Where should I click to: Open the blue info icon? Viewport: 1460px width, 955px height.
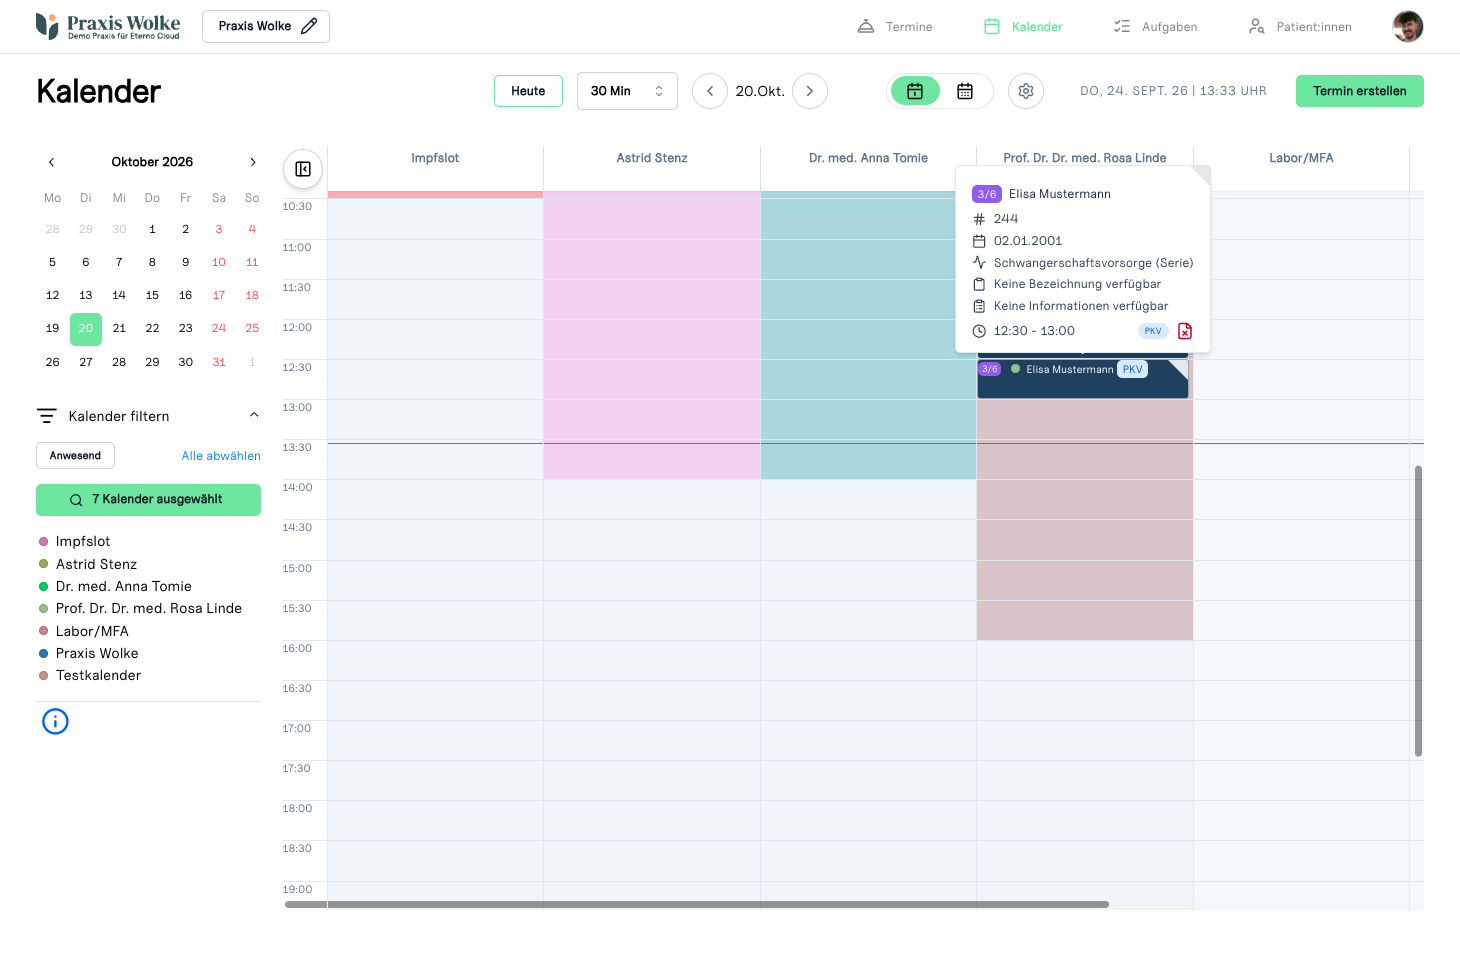[x=55, y=721]
